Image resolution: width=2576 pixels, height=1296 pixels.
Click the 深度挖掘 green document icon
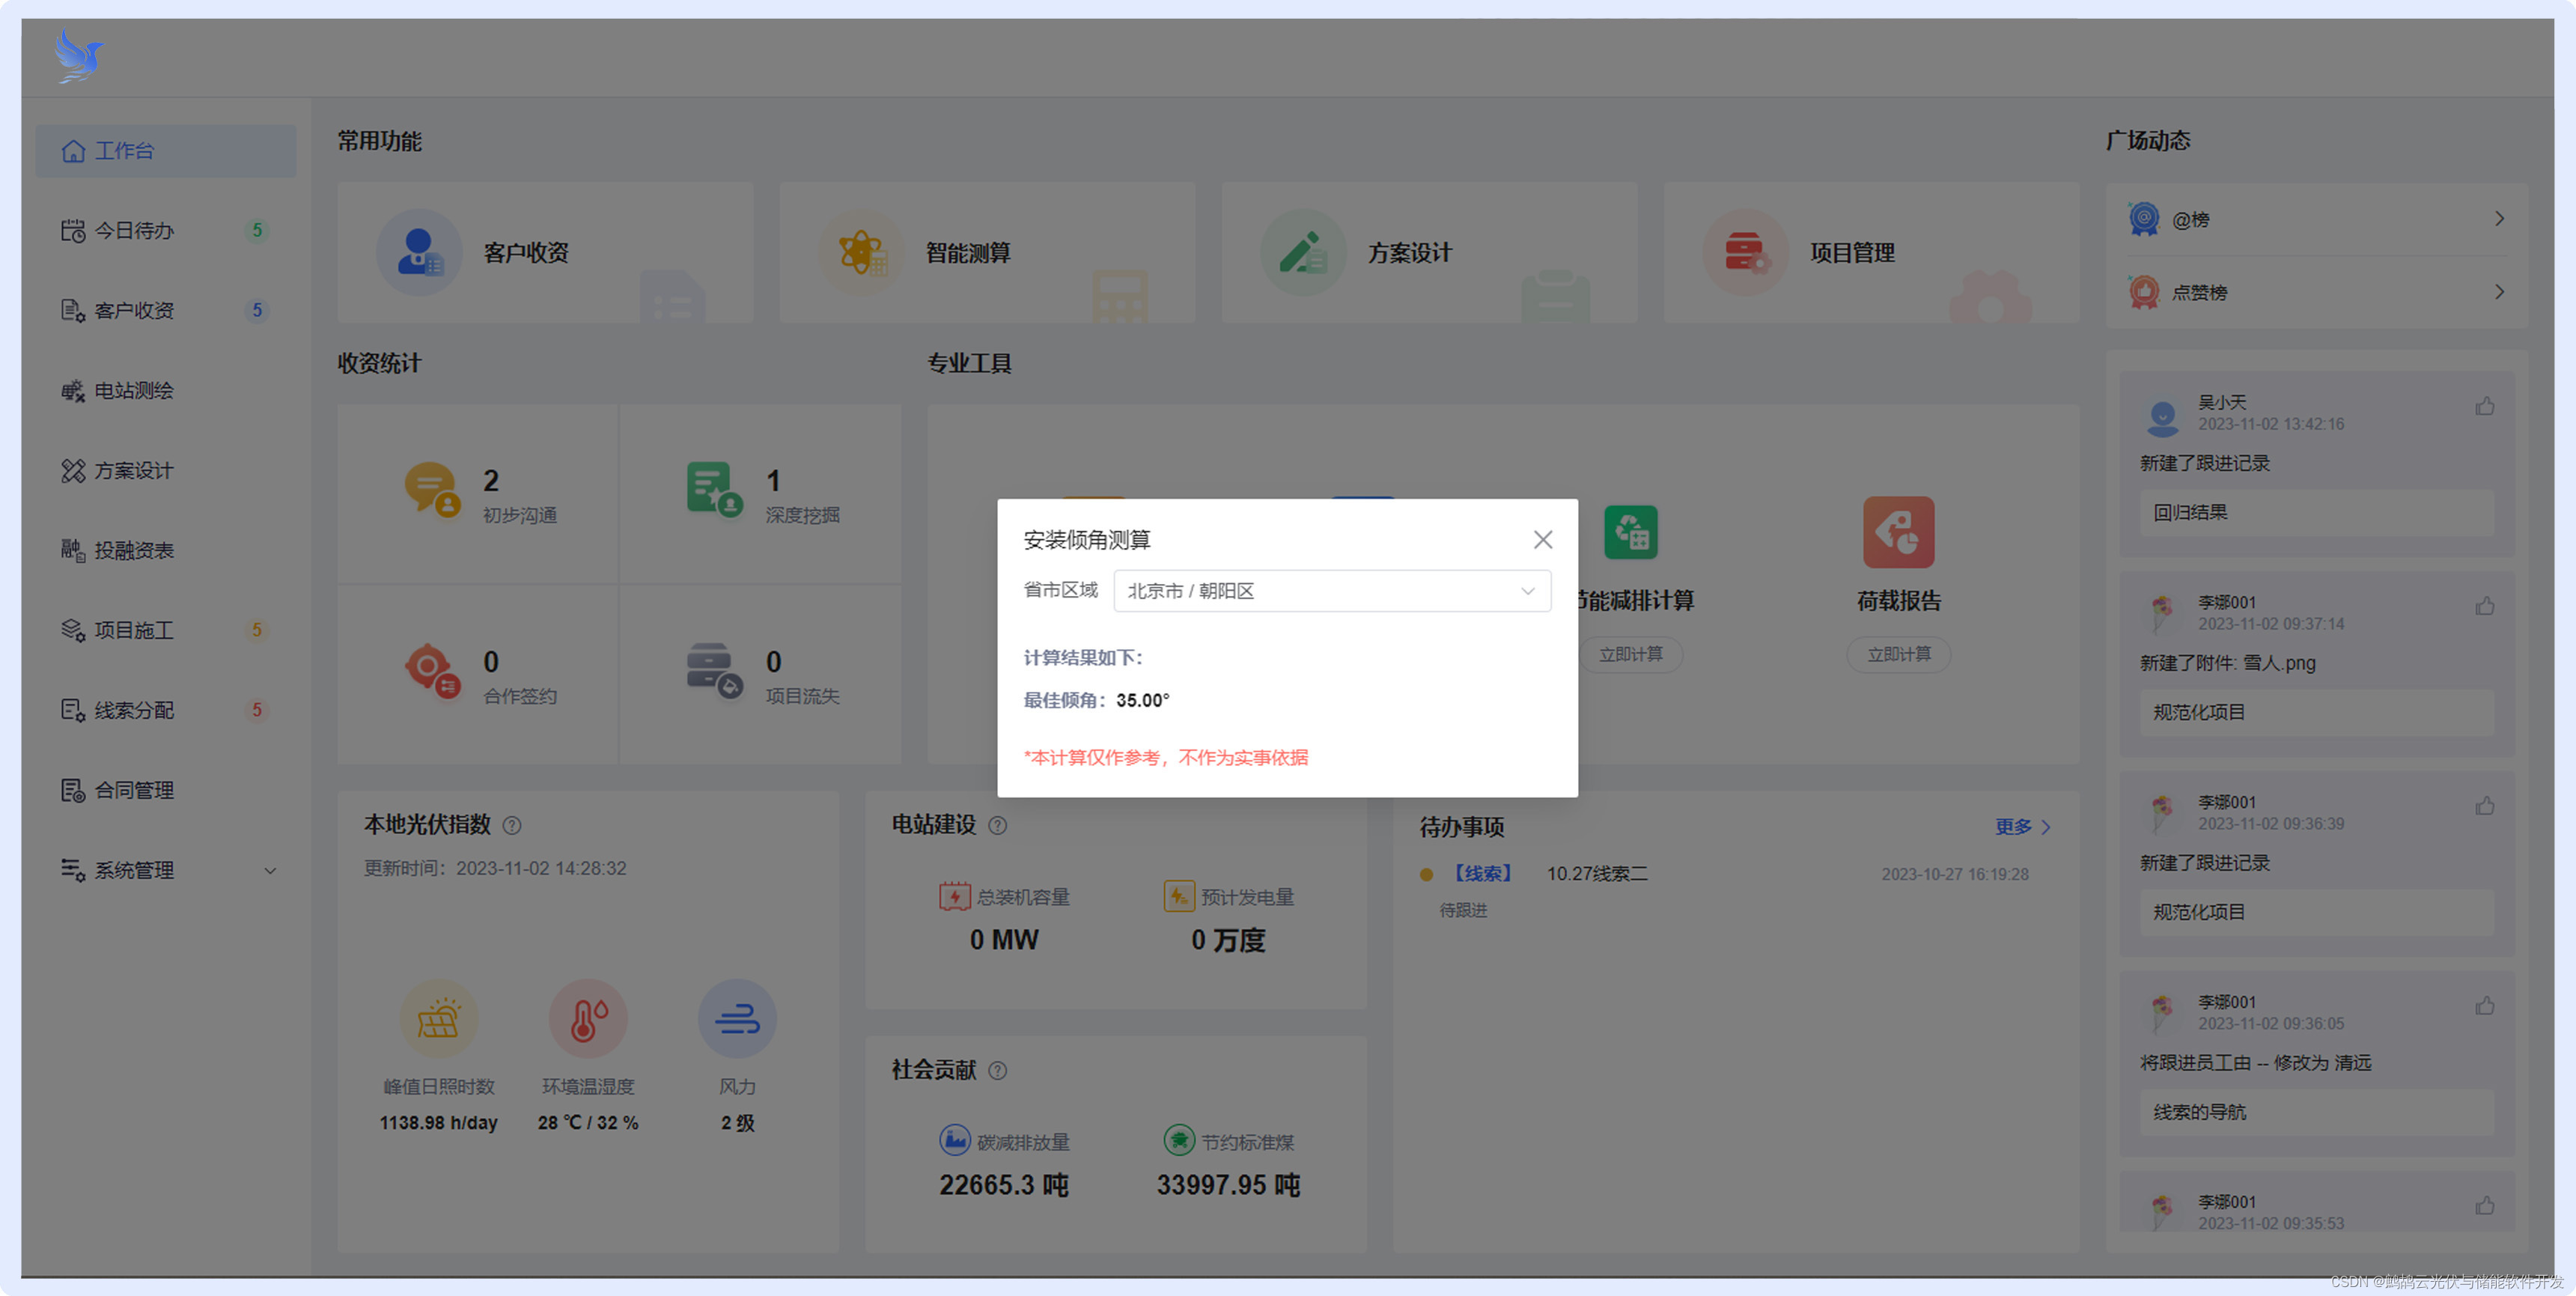714,489
